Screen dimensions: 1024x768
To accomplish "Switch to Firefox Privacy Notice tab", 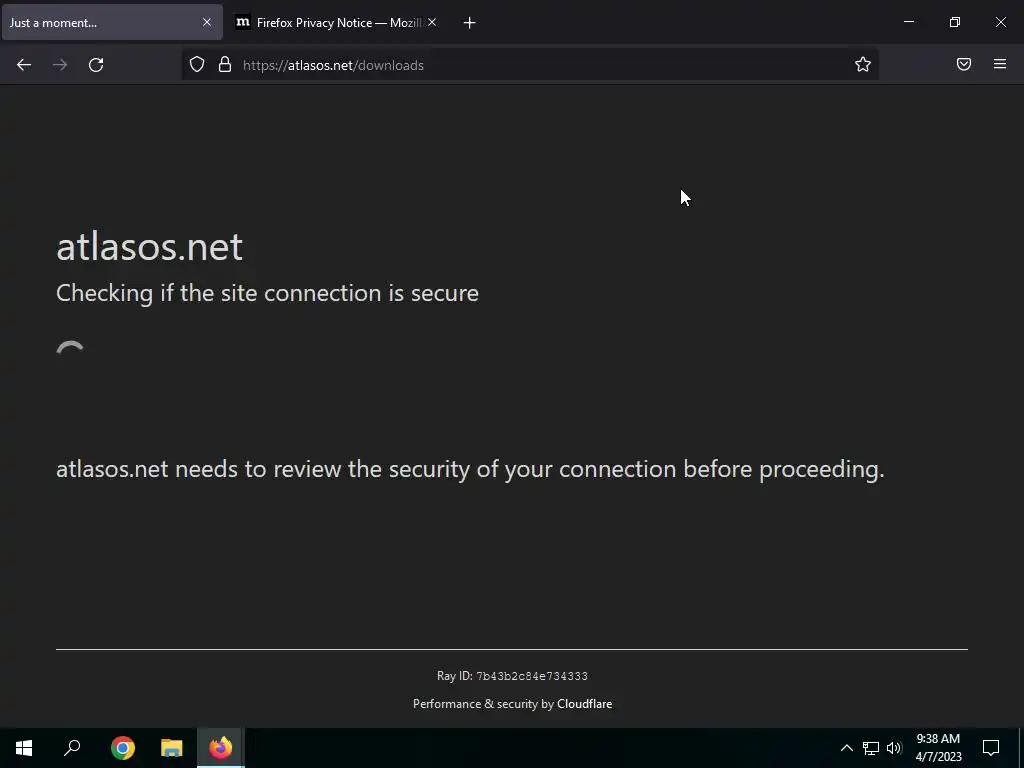I will pyautogui.click(x=336, y=22).
